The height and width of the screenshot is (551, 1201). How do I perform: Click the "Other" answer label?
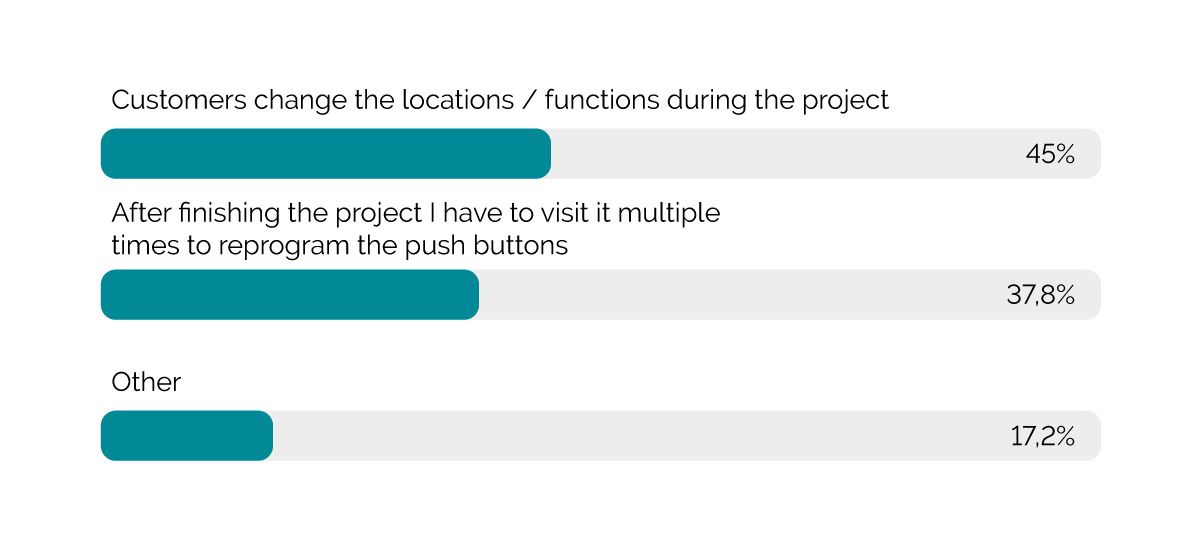[146, 382]
